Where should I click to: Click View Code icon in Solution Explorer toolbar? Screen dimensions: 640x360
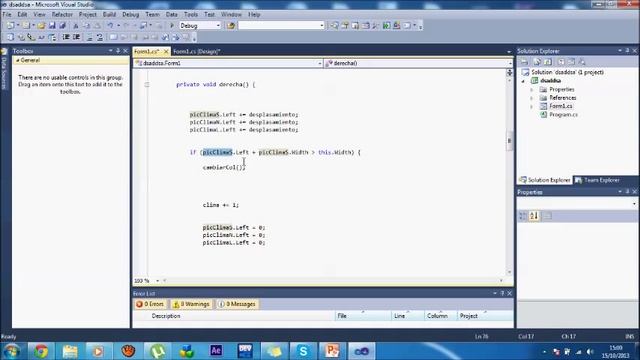[x=561, y=62]
